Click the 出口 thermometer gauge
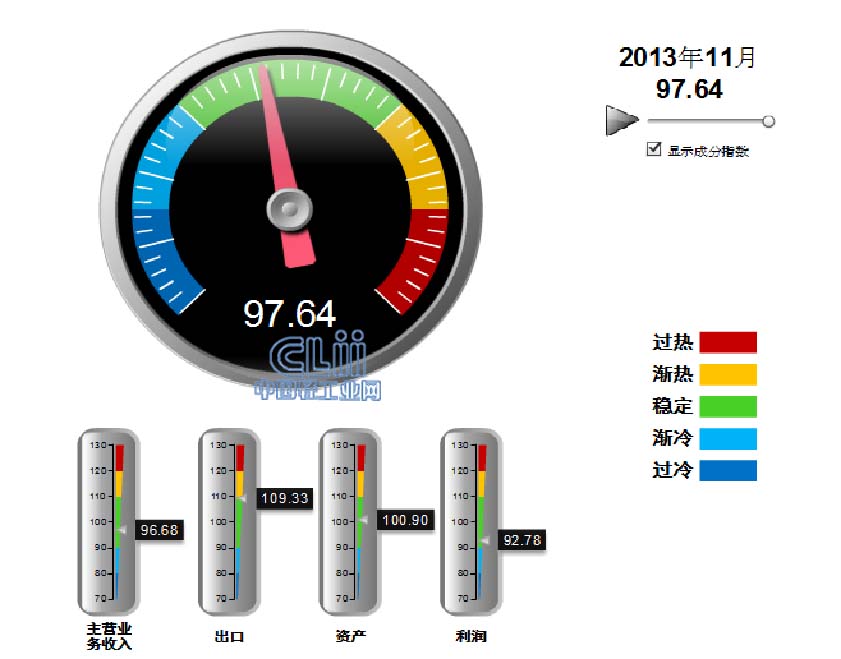Image resolution: width=841 pixels, height=659 pixels. tap(229, 522)
